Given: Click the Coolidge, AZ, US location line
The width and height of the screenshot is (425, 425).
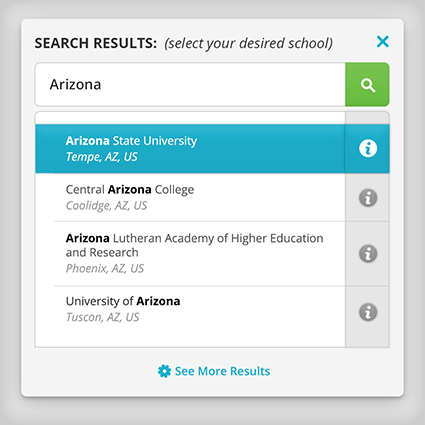Looking at the screenshot, I should pos(106,206).
